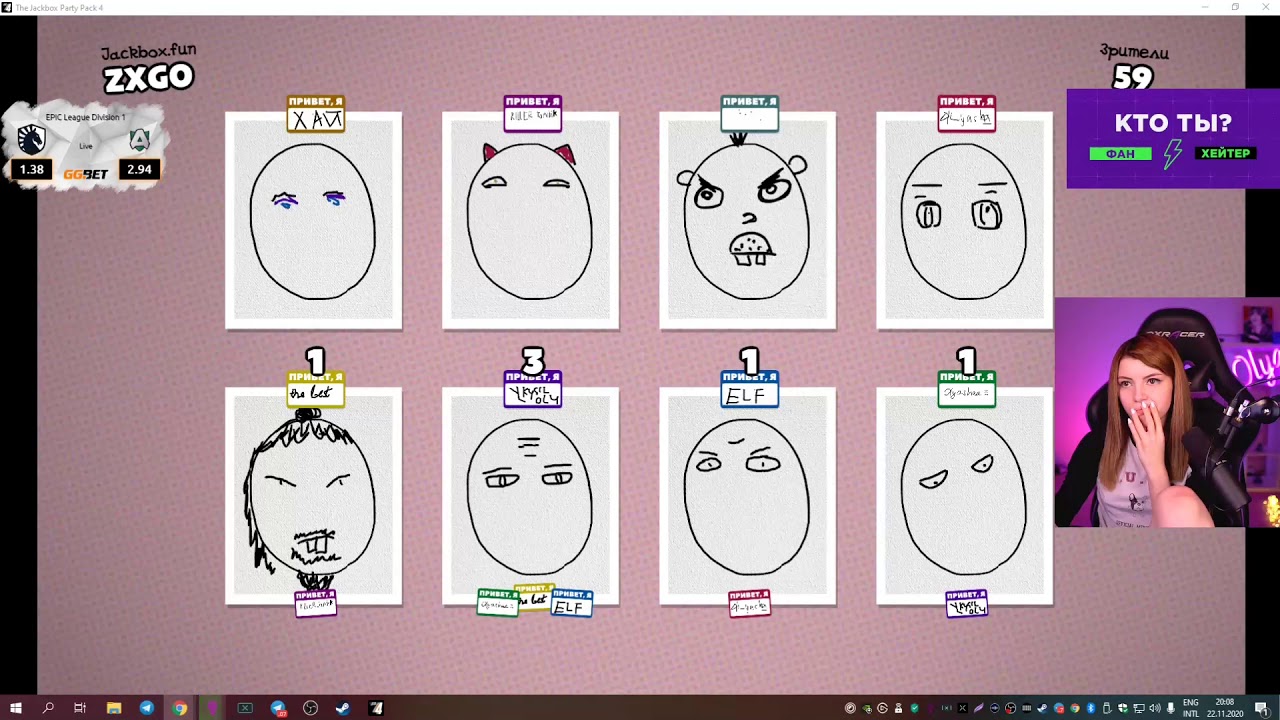Open clock showing 20:08 22.11.2020
Image resolution: width=1280 pixels, height=720 pixels.
[x=1224, y=708]
